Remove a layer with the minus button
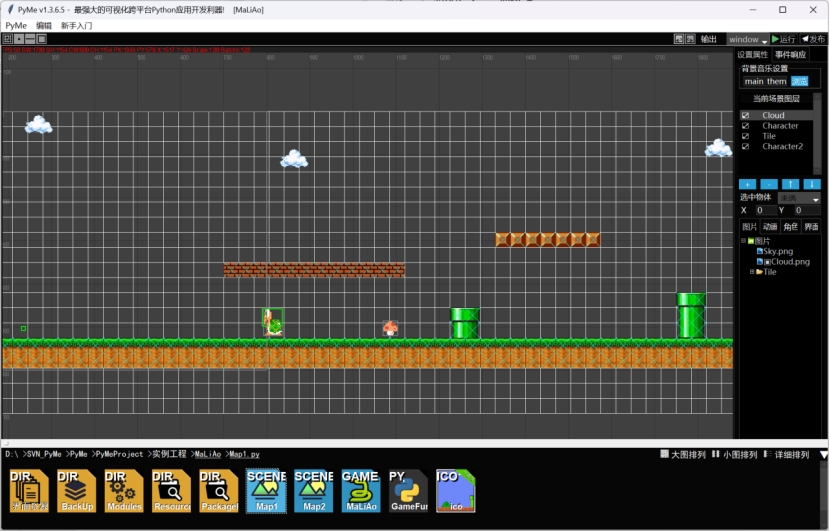830x531 pixels. (769, 184)
